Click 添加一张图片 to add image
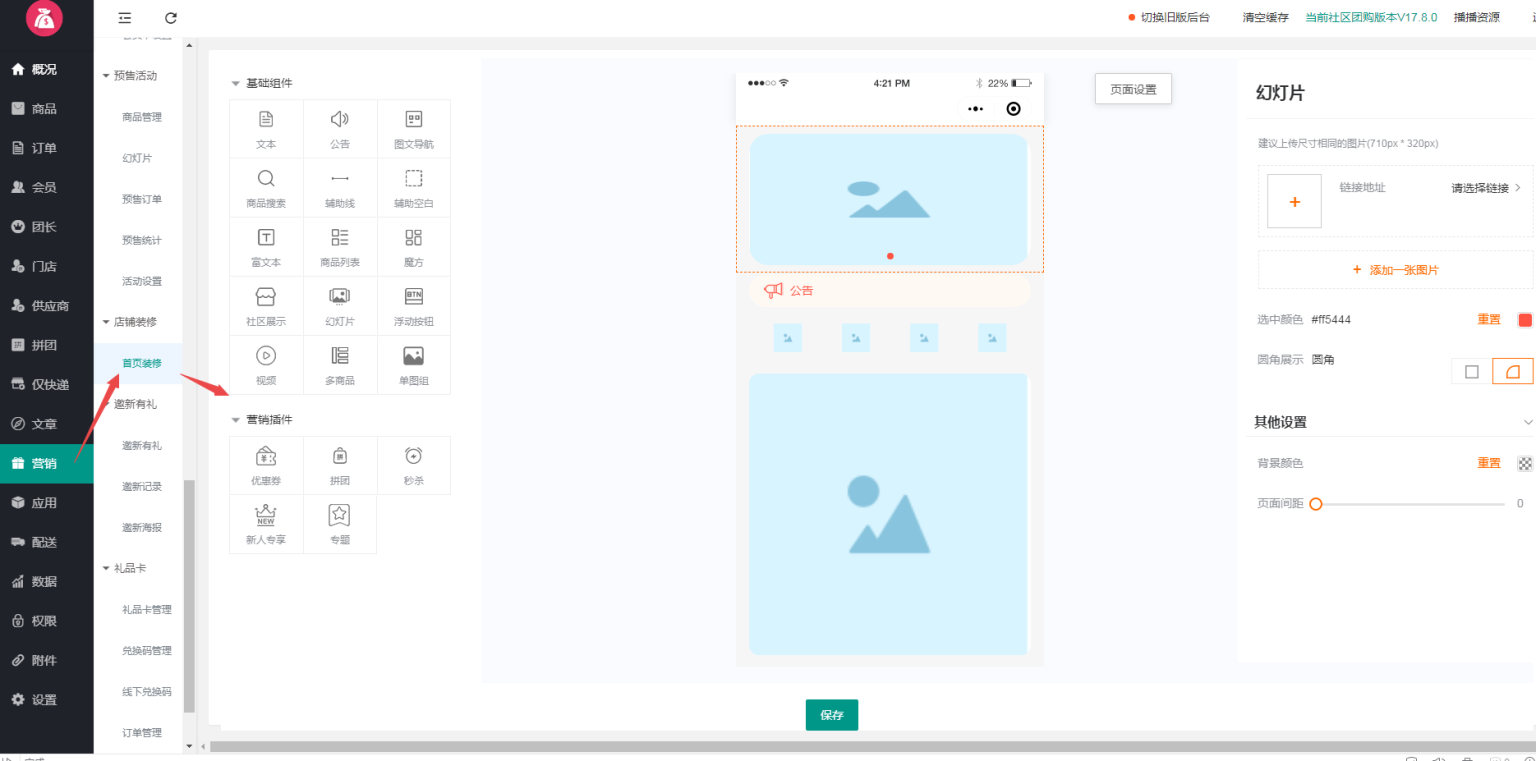The height and width of the screenshot is (761, 1536). [1395, 270]
